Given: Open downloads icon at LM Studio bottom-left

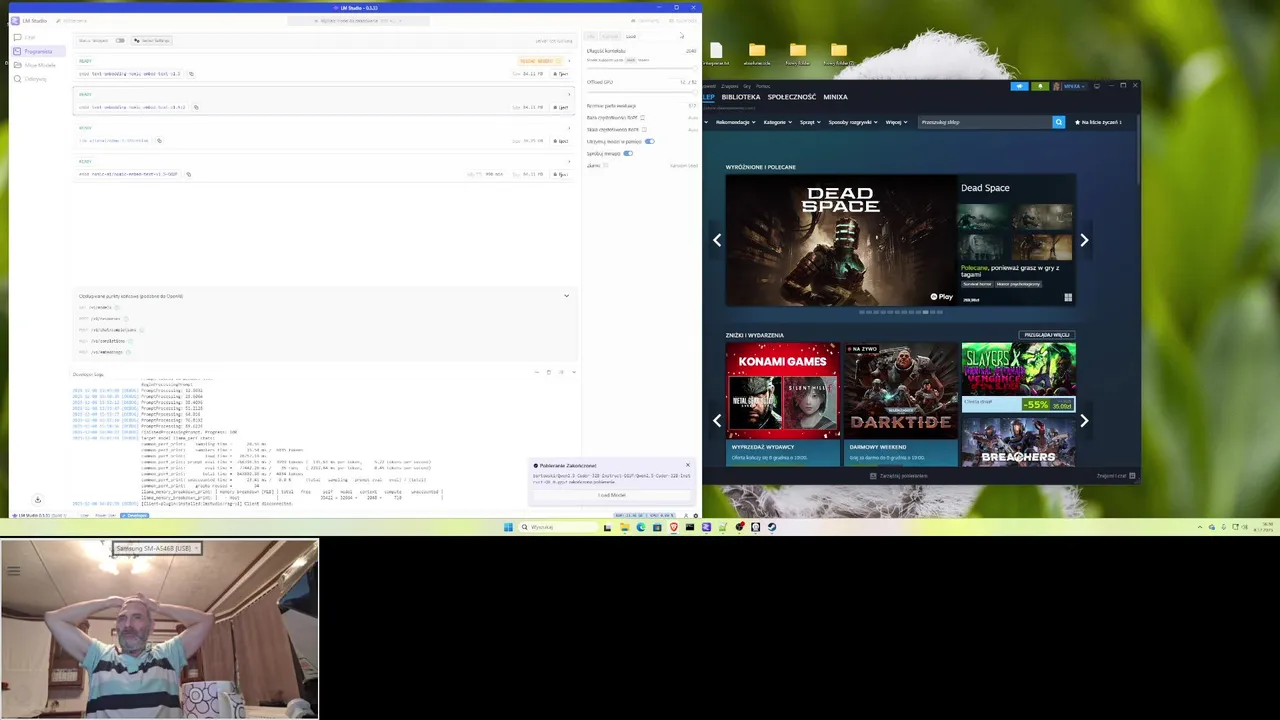Looking at the screenshot, I should click(38, 500).
